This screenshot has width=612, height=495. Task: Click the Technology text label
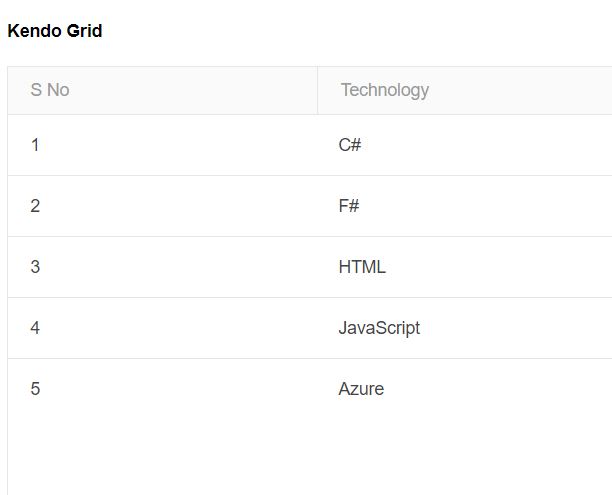click(385, 91)
